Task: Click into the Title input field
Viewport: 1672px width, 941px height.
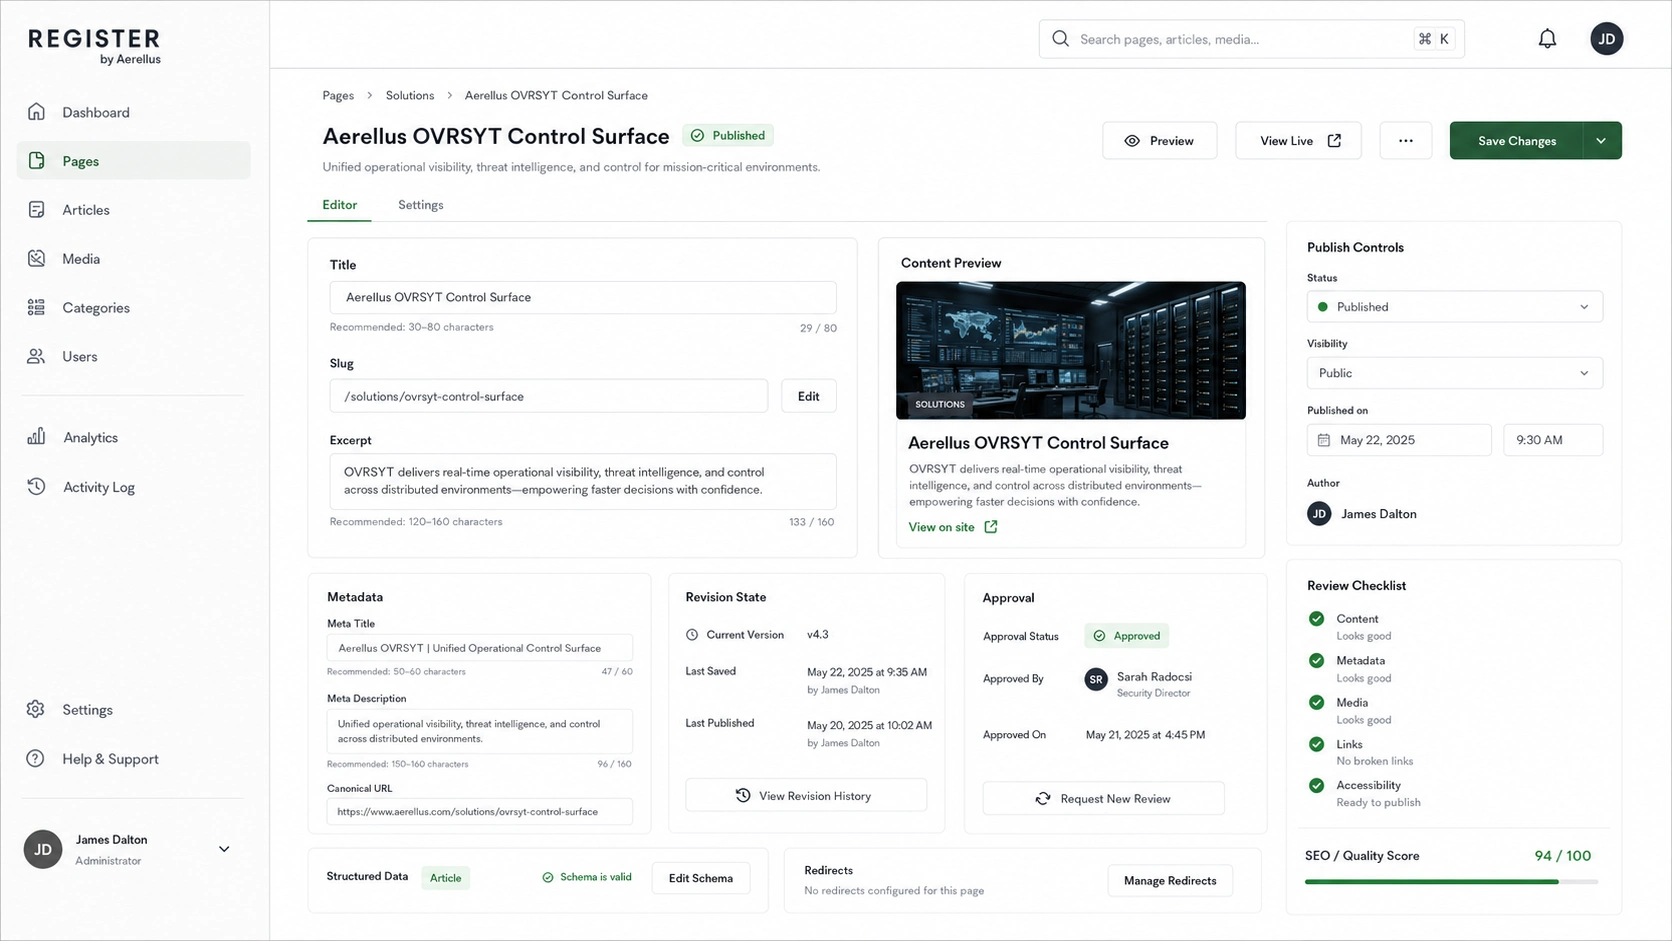Action: [x=583, y=297]
